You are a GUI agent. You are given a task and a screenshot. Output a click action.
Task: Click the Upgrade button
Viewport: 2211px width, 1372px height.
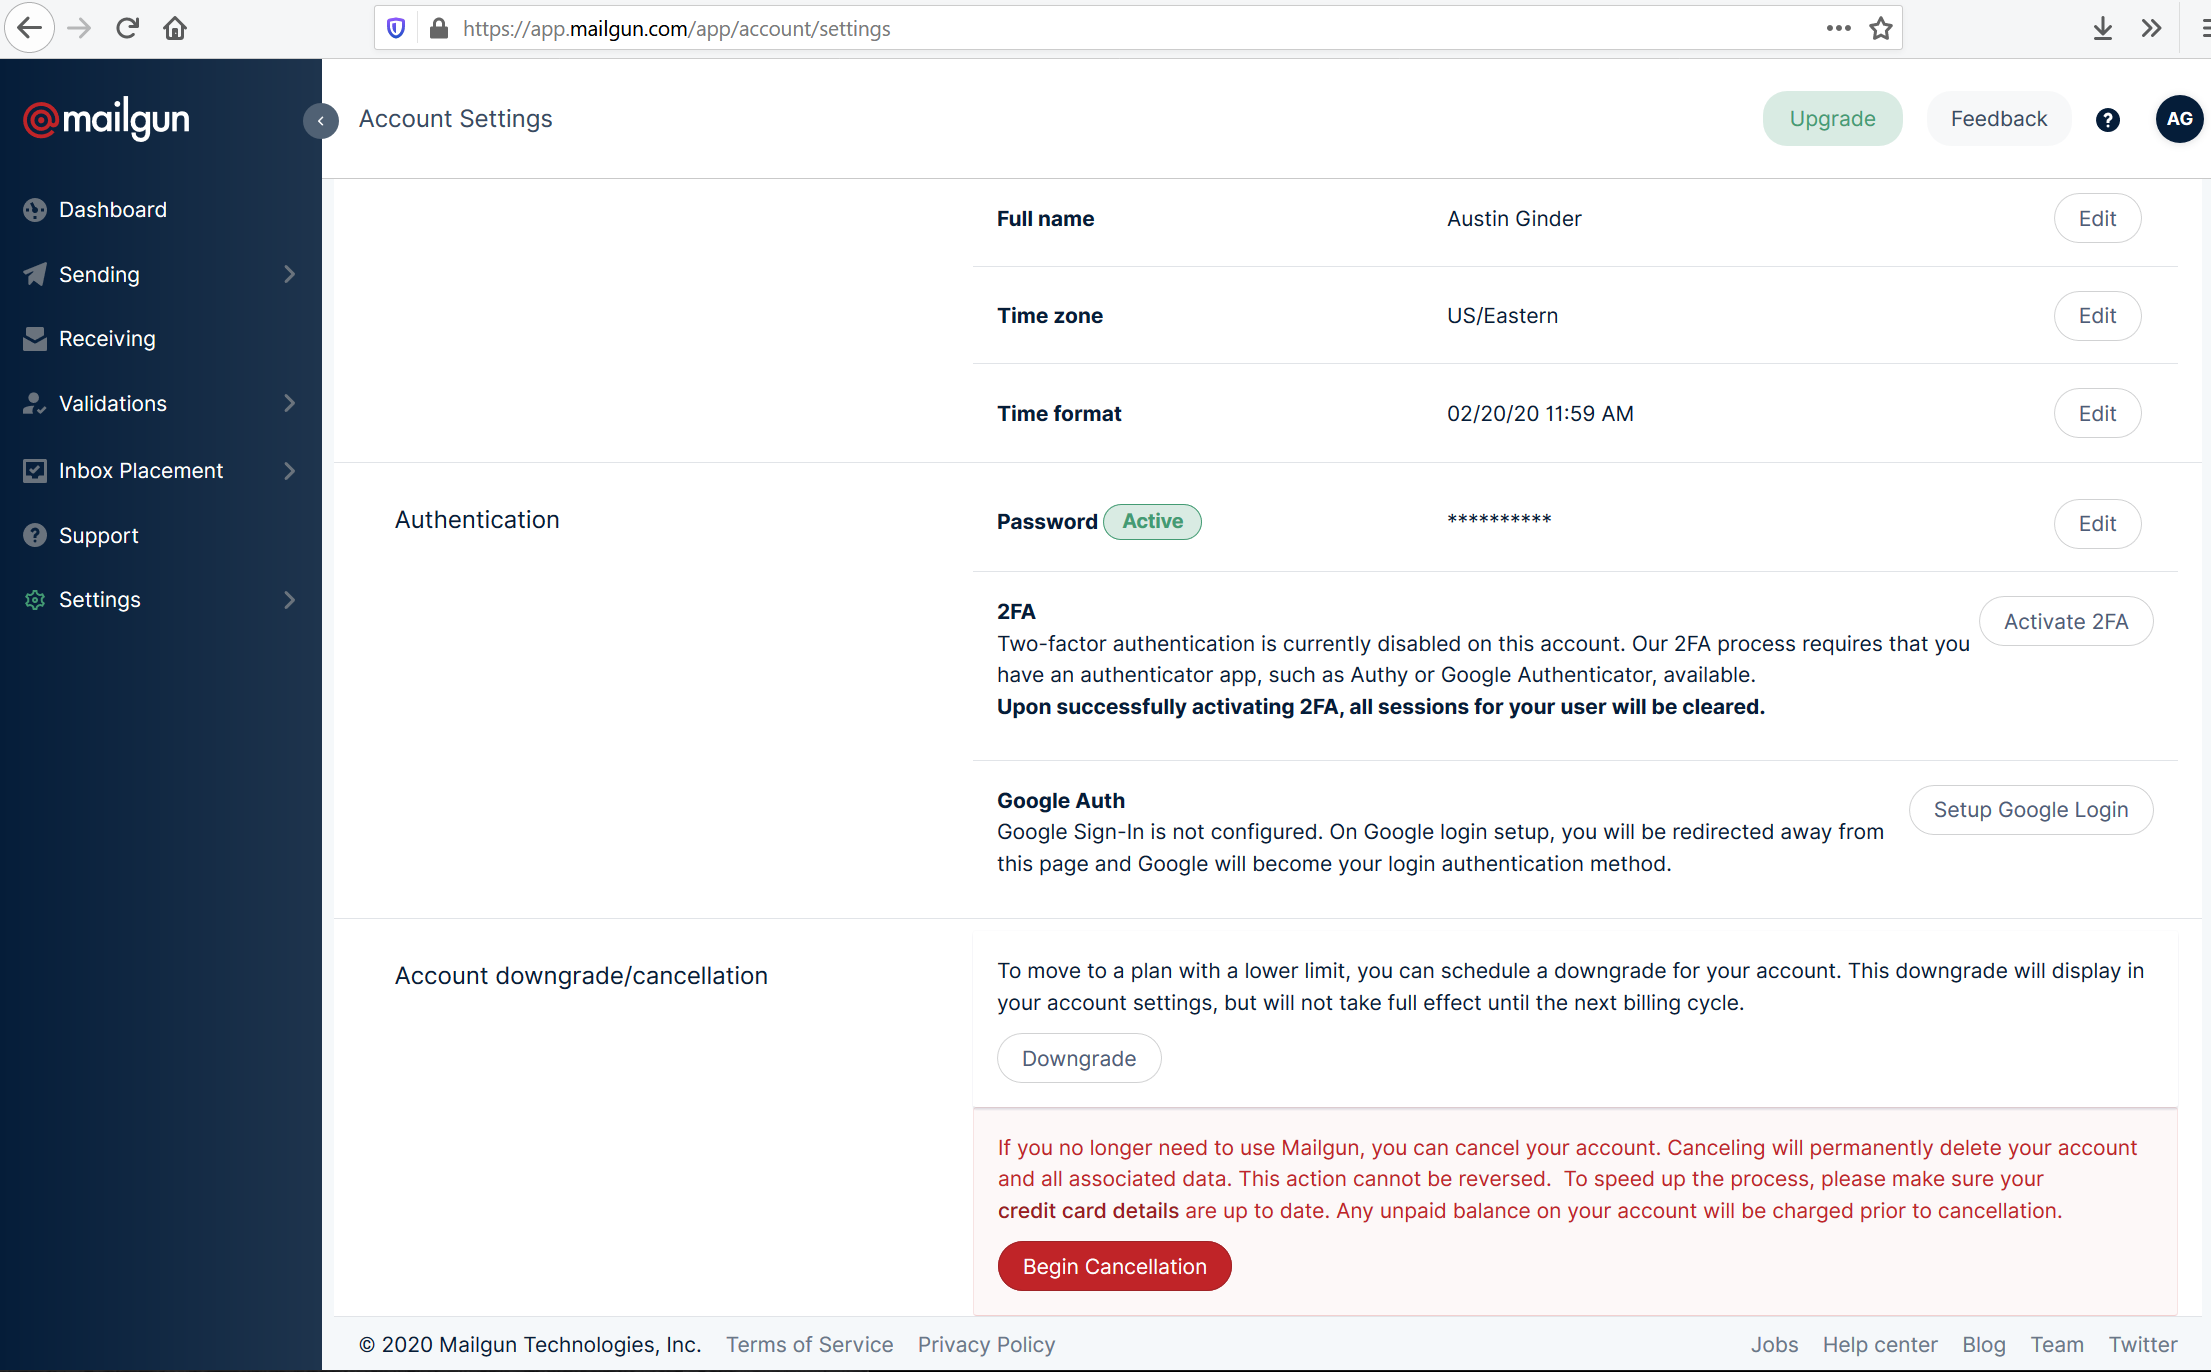coord(1832,119)
